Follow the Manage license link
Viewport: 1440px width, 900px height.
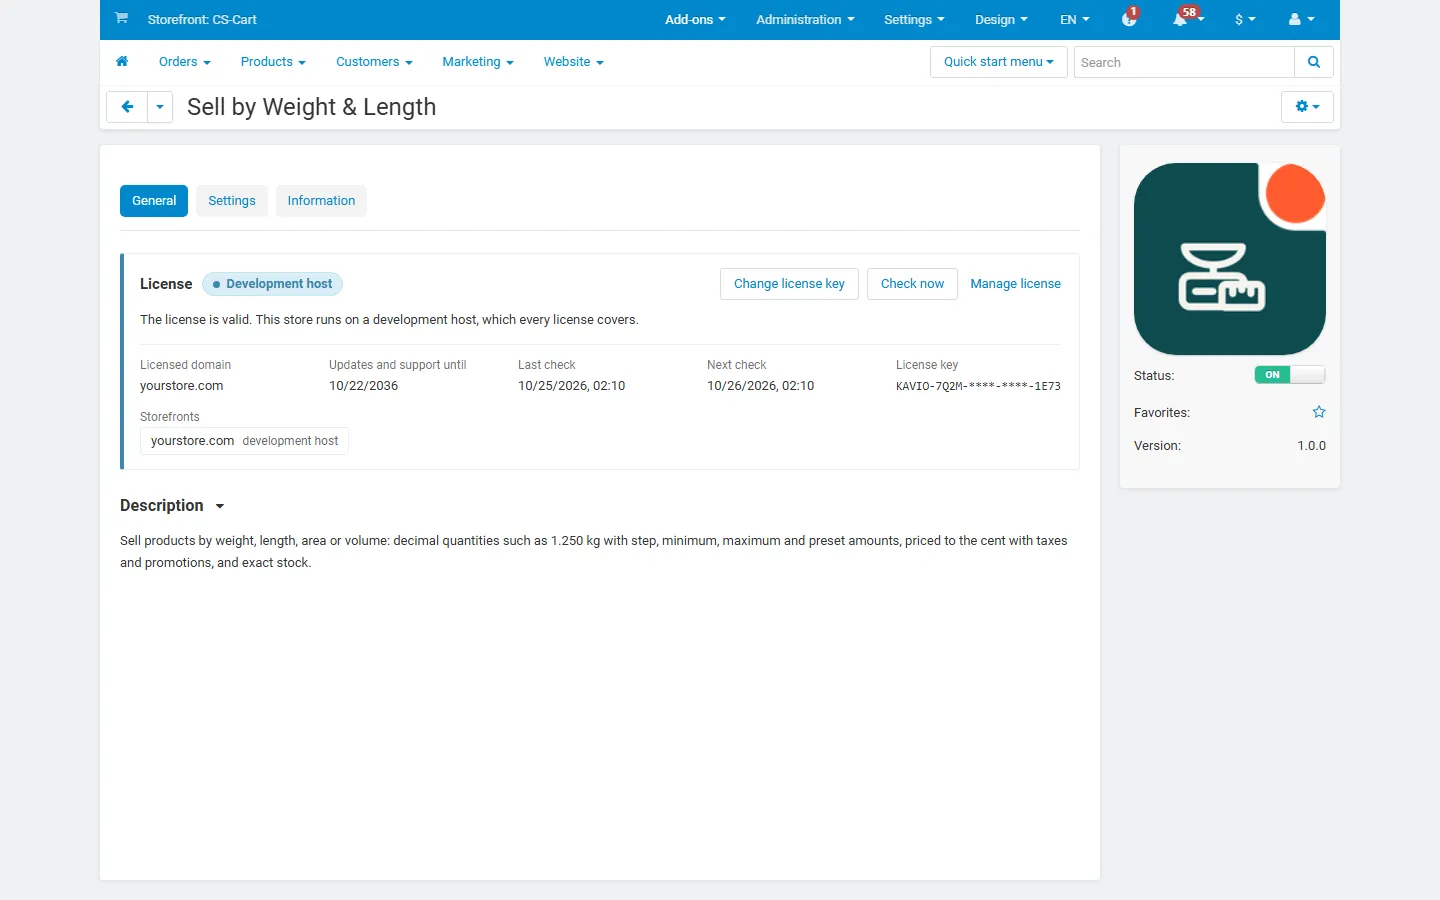1015,284
